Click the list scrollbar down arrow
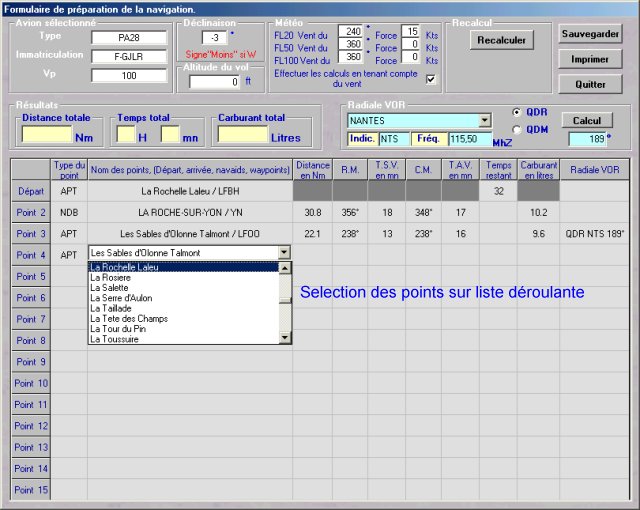This screenshot has width=640, height=510. pos(285,337)
